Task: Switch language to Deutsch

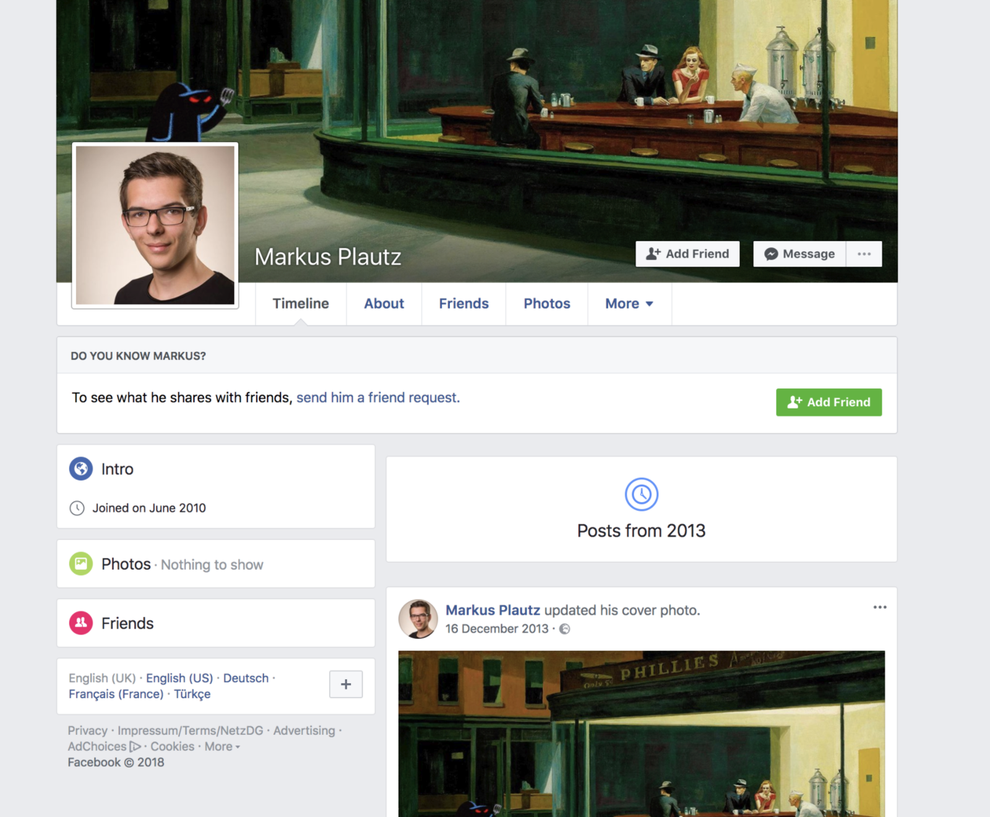Action: (246, 678)
